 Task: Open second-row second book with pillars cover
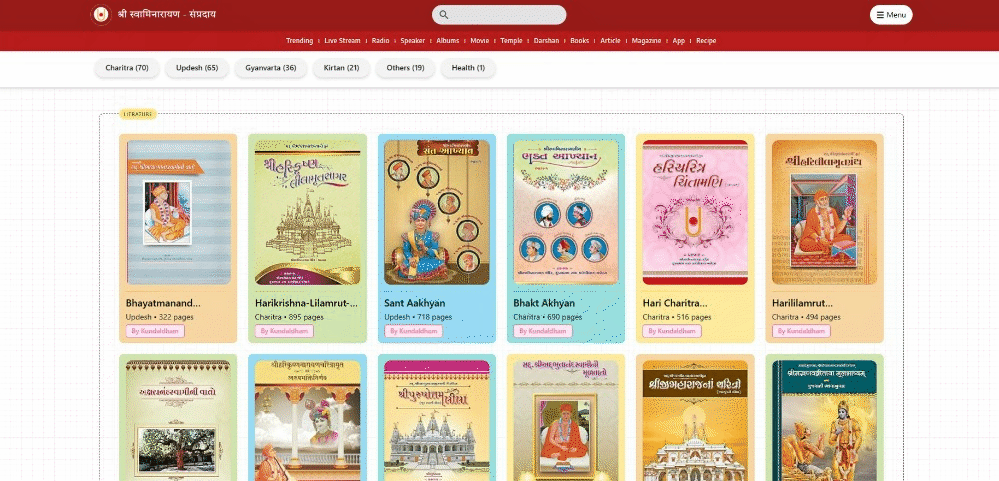coord(307,420)
